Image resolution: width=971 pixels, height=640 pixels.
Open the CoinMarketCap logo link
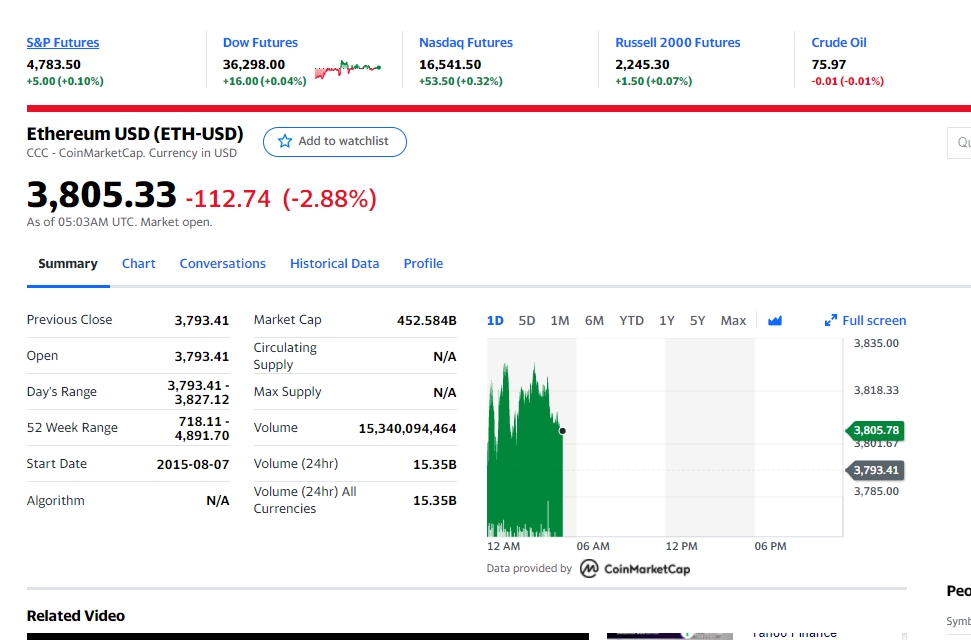[635, 568]
